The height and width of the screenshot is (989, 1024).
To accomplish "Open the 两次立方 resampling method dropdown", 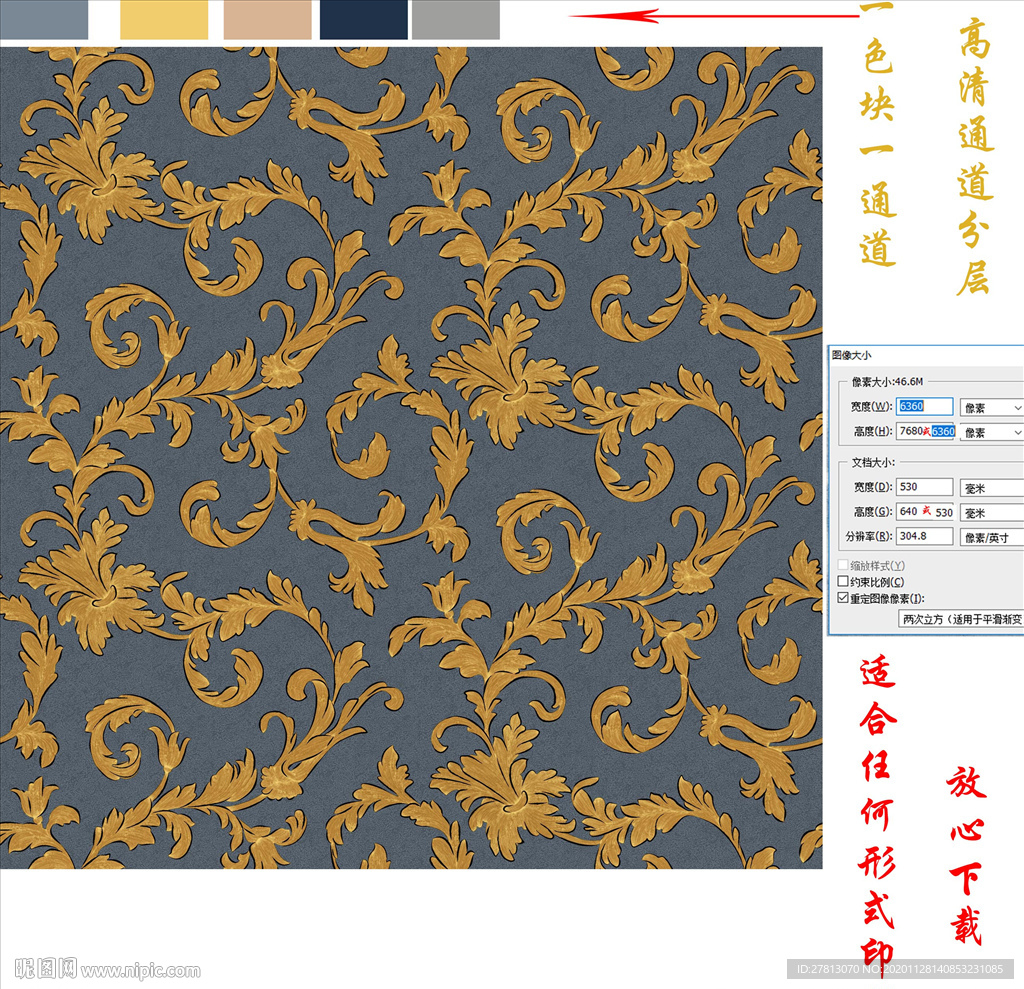I will [961, 619].
